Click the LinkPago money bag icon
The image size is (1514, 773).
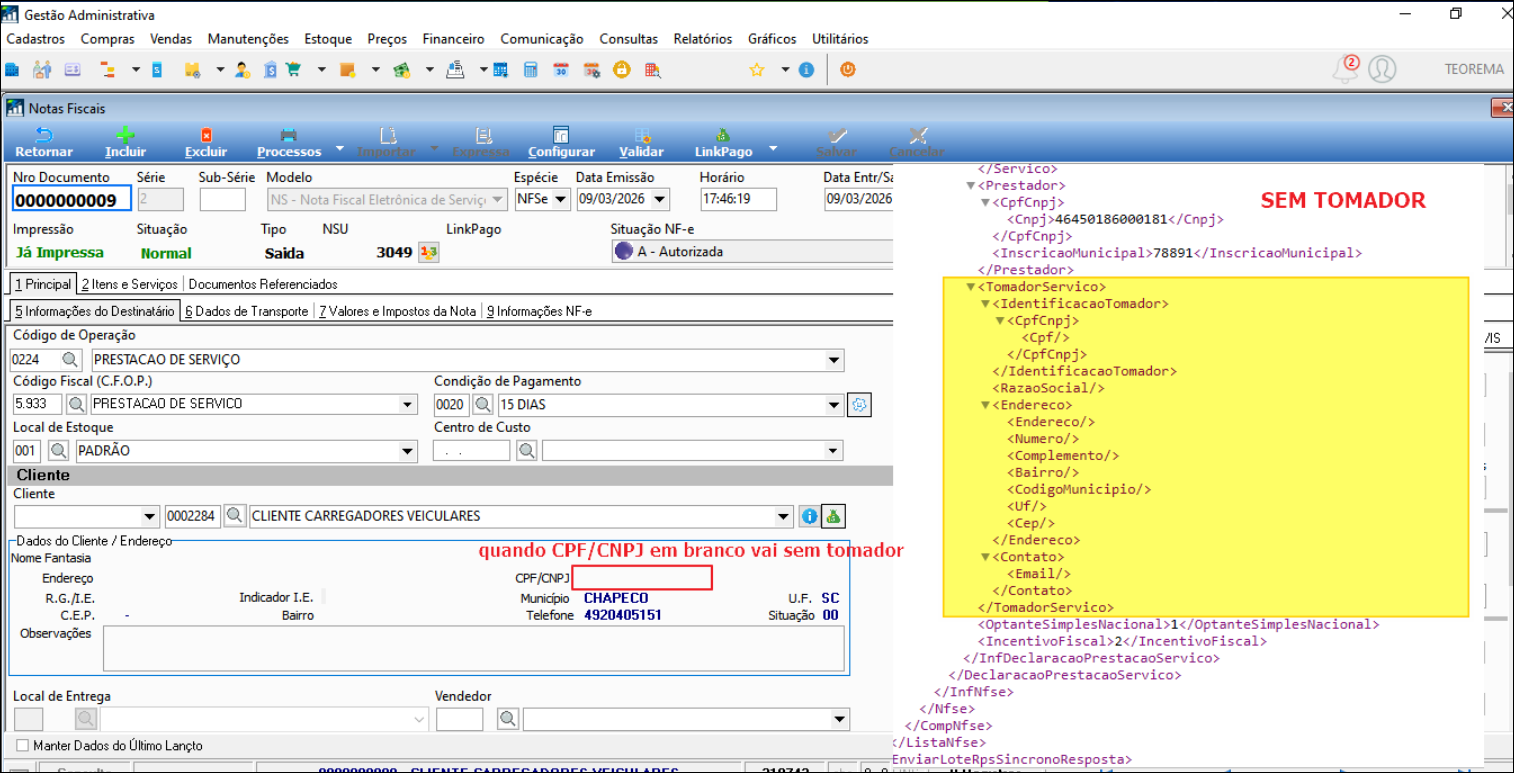click(722, 136)
